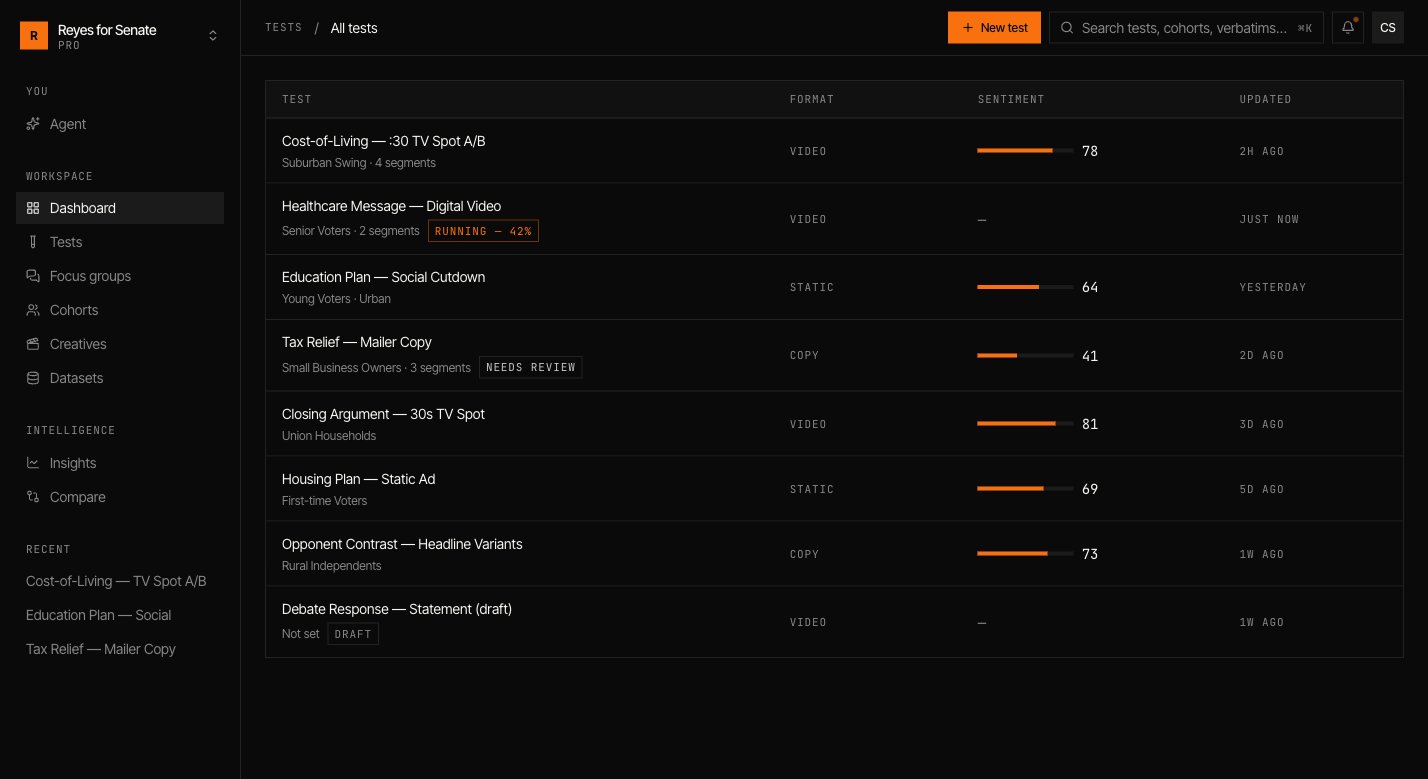Viewport: 1428px width, 779px height.
Task: Click the sentiment bar scoring 64
Action: (1025, 287)
